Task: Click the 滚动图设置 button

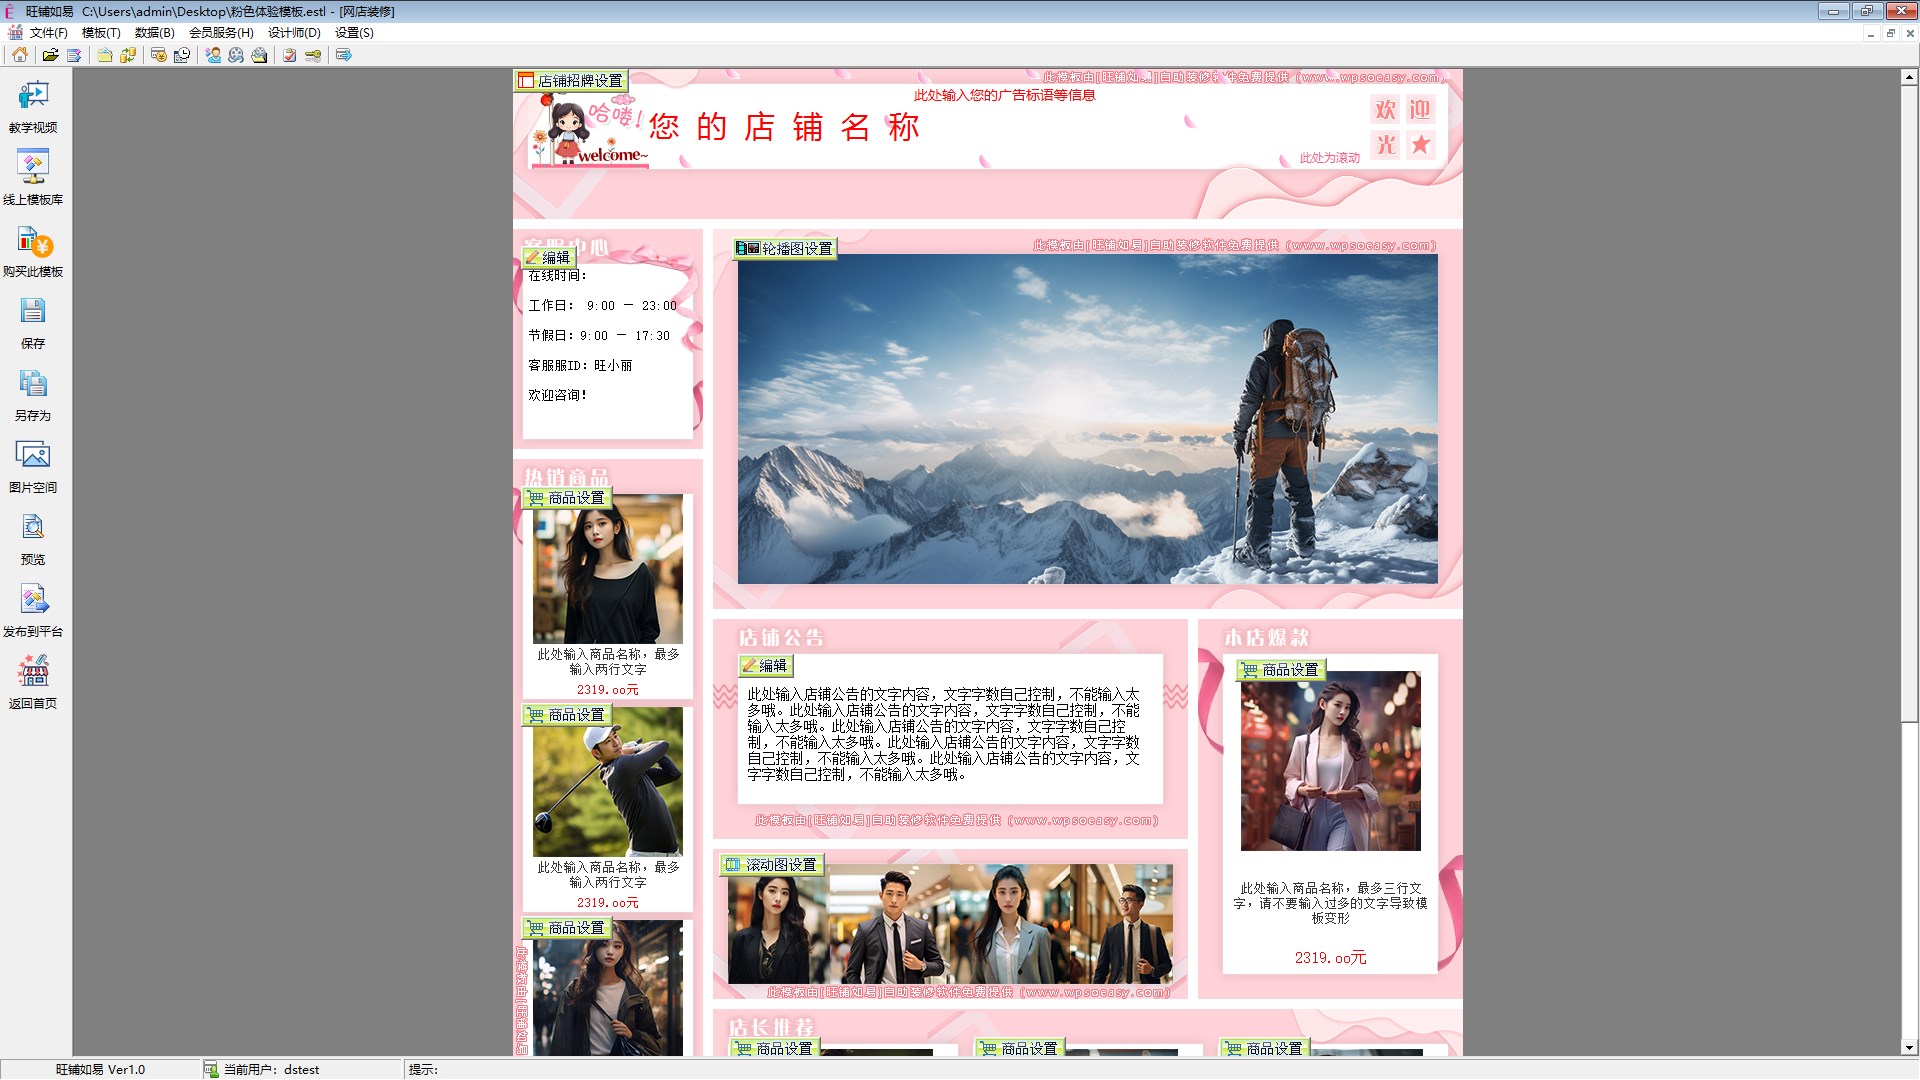Action: (x=772, y=865)
